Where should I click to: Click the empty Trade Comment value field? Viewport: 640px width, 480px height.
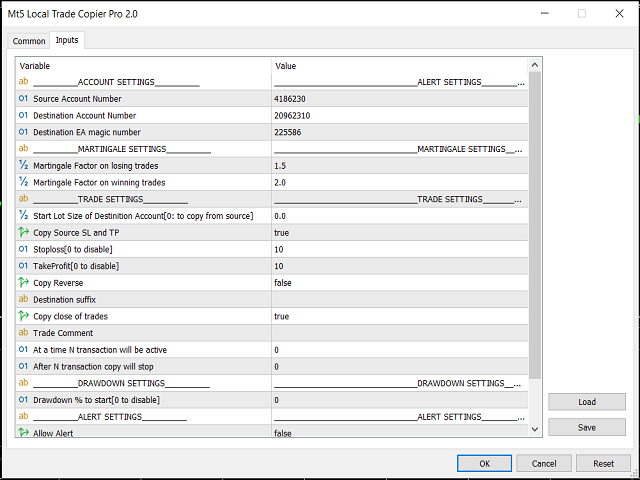pos(400,333)
